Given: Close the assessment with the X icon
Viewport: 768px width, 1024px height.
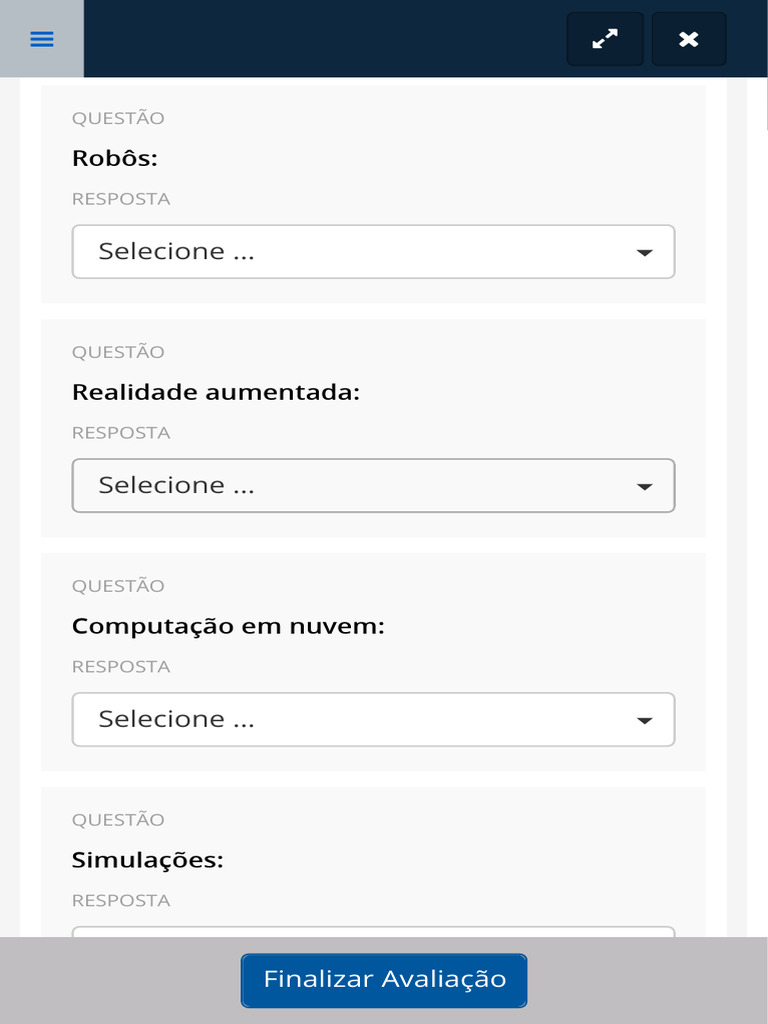Looking at the screenshot, I should pos(689,39).
